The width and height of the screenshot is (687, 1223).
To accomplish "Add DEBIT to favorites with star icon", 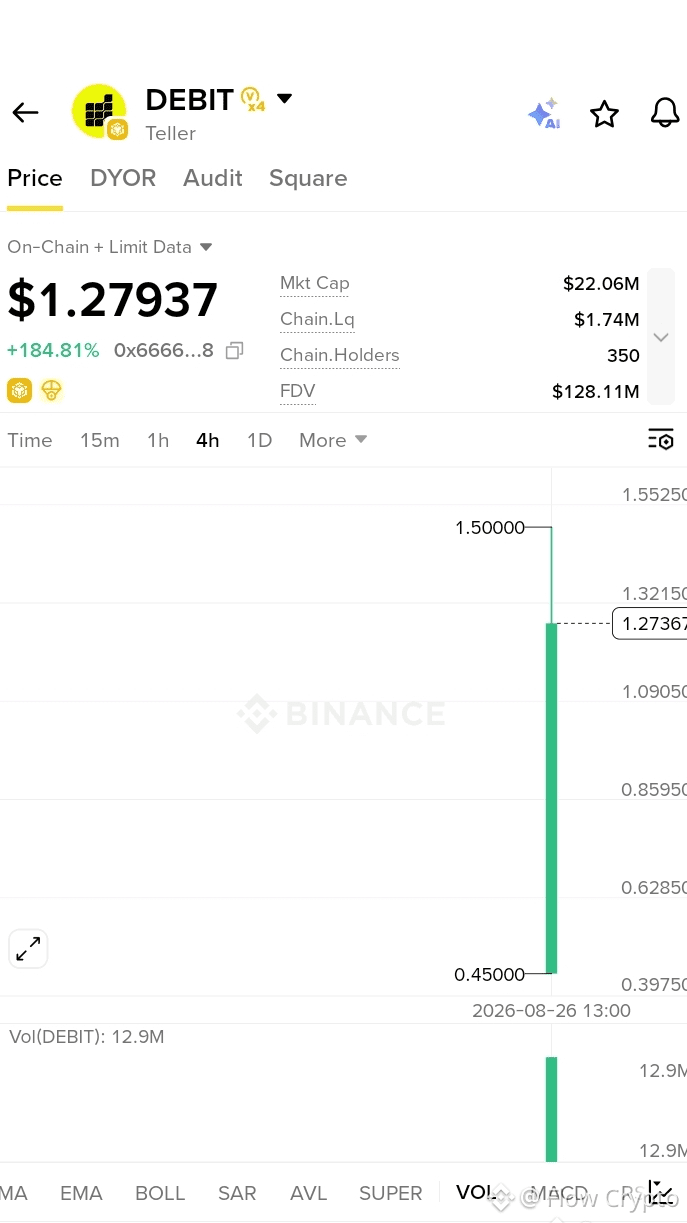I will point(604,114).
